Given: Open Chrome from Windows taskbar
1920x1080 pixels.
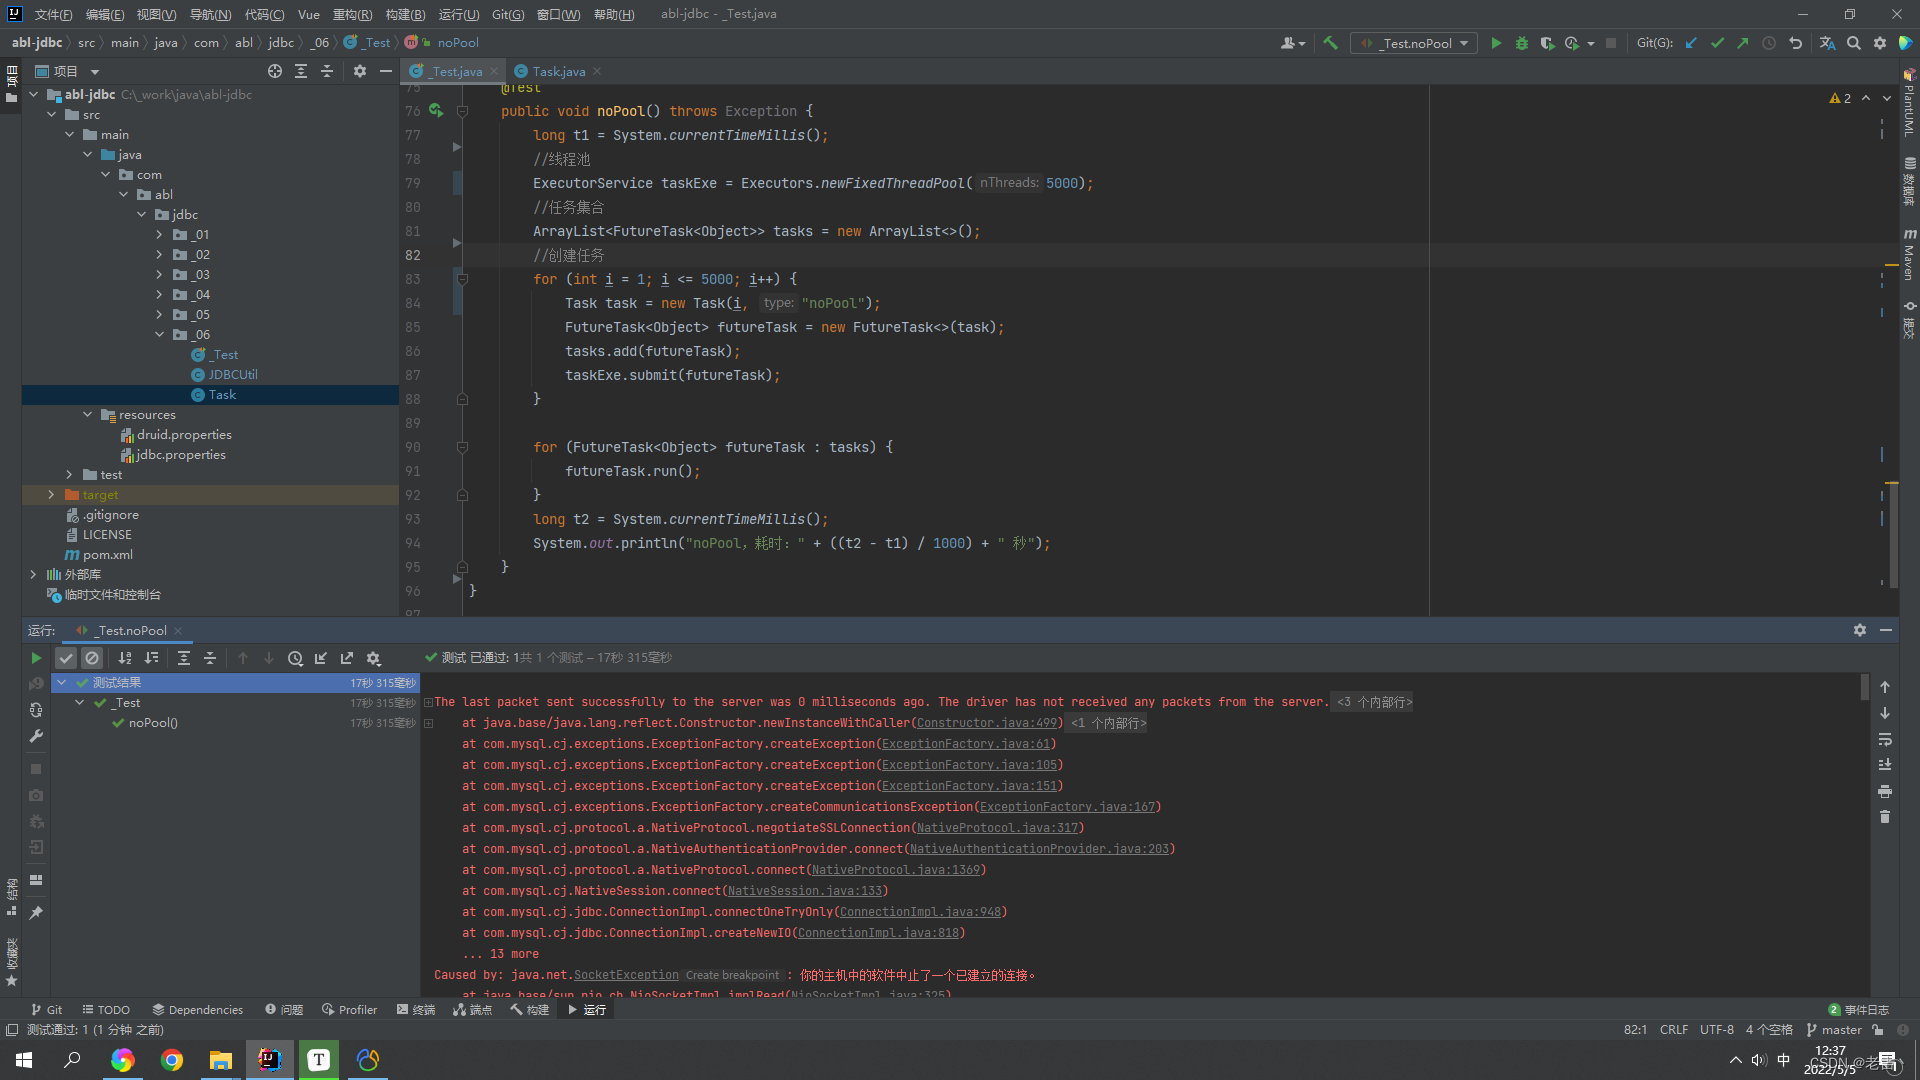Looking at the screenshot, I should [172, 1060].
